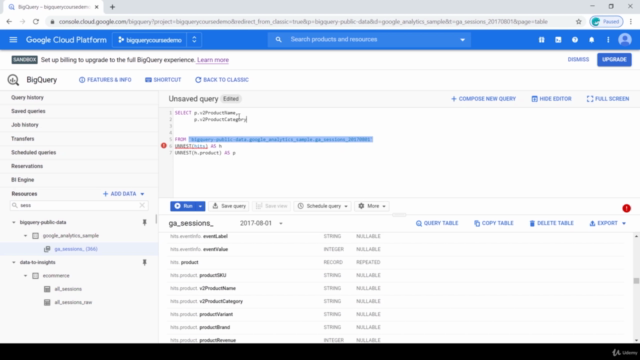
Task: Click Delete Table
Action: tap(551, 223)
